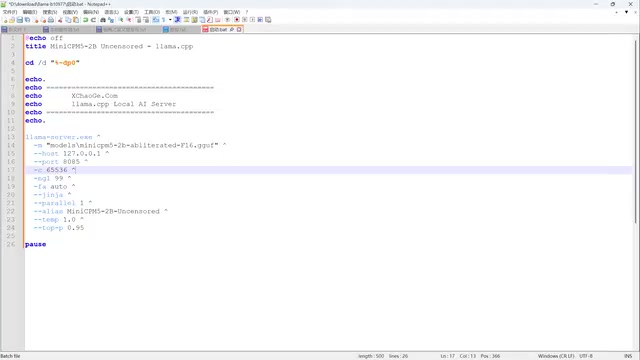Click the Batch file language label in status bar

pyautogui.click(x=11, y=356)
